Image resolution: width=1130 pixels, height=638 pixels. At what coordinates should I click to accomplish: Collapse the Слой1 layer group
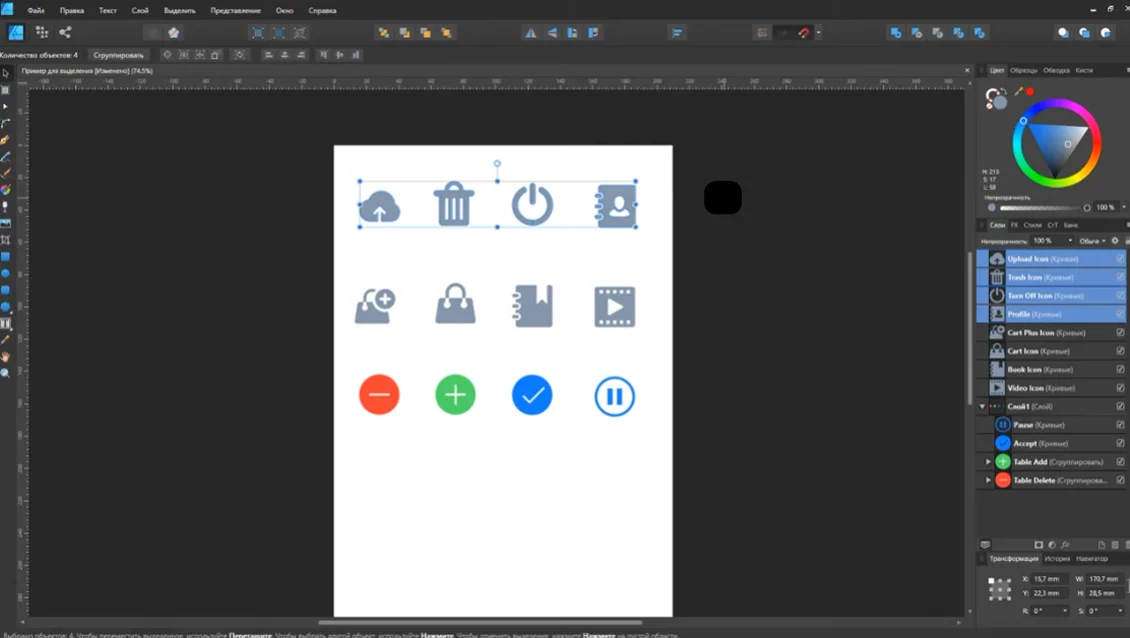point(982,407)
